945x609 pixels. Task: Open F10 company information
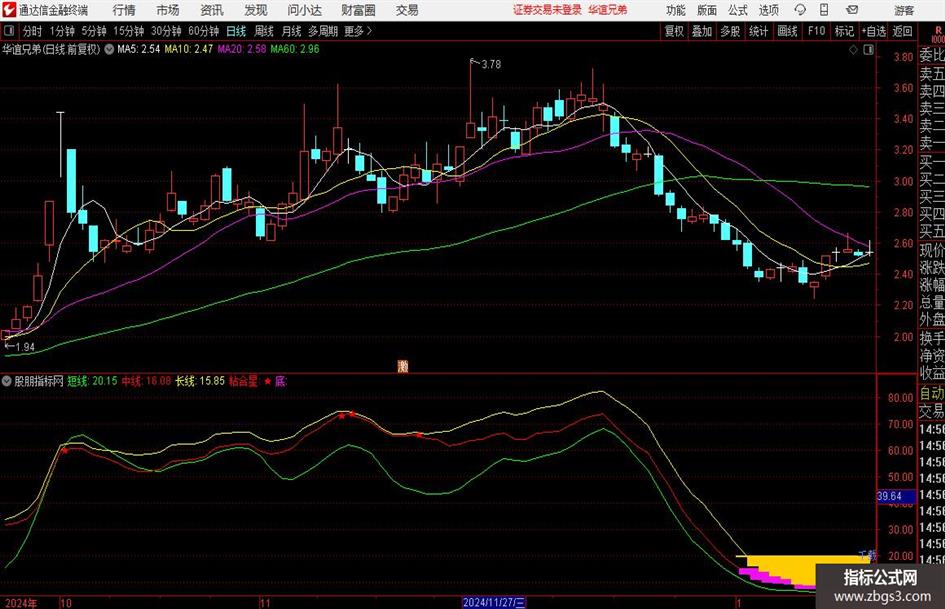click(x=816, y=31)
